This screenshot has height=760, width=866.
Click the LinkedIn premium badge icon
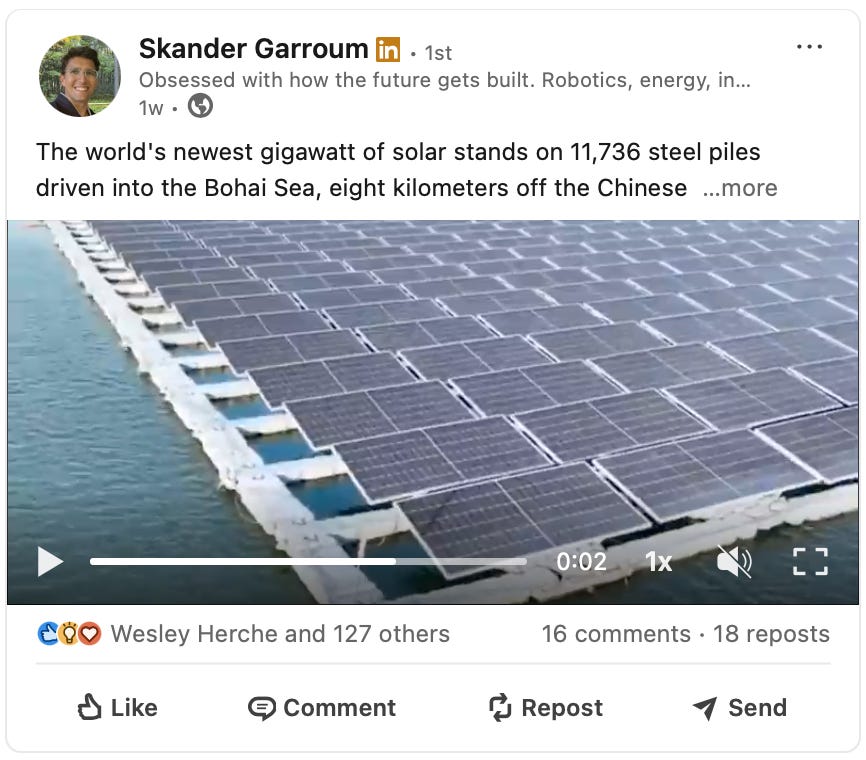point(388,50)
